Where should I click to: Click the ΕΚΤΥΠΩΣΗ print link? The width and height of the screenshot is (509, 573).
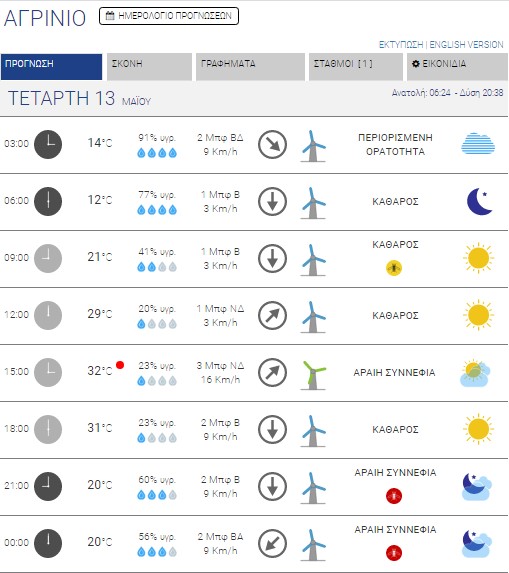click(401, 45)
